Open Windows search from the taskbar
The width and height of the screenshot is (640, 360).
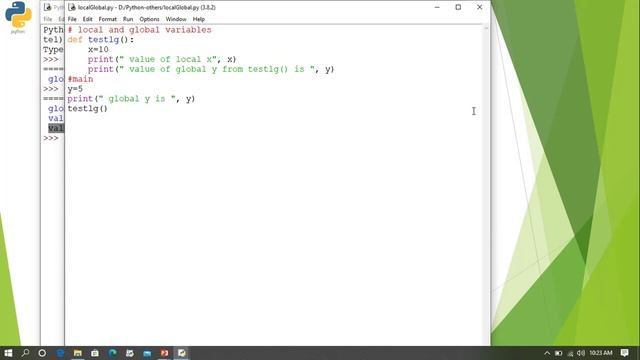[25, 353]
